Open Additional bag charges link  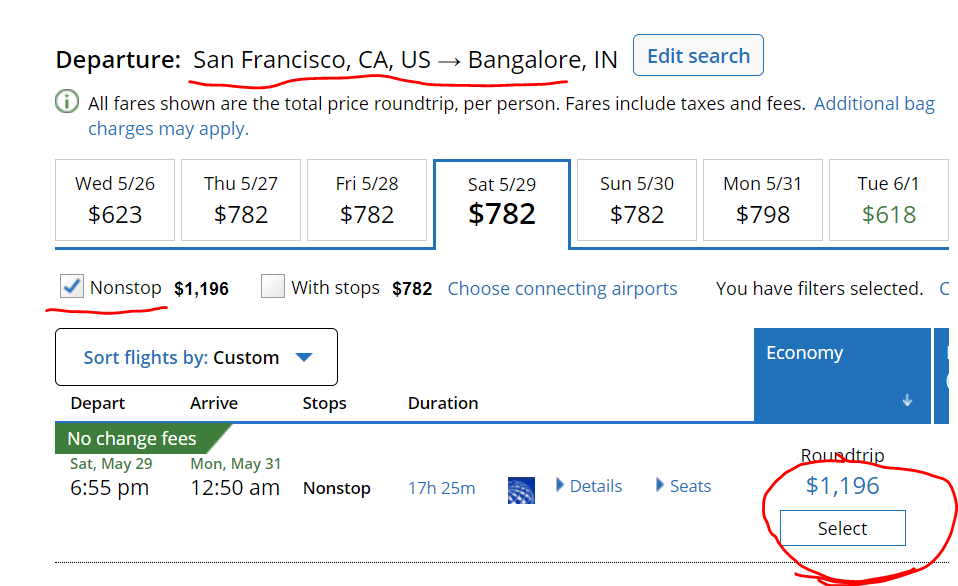[x=873, y=103]
